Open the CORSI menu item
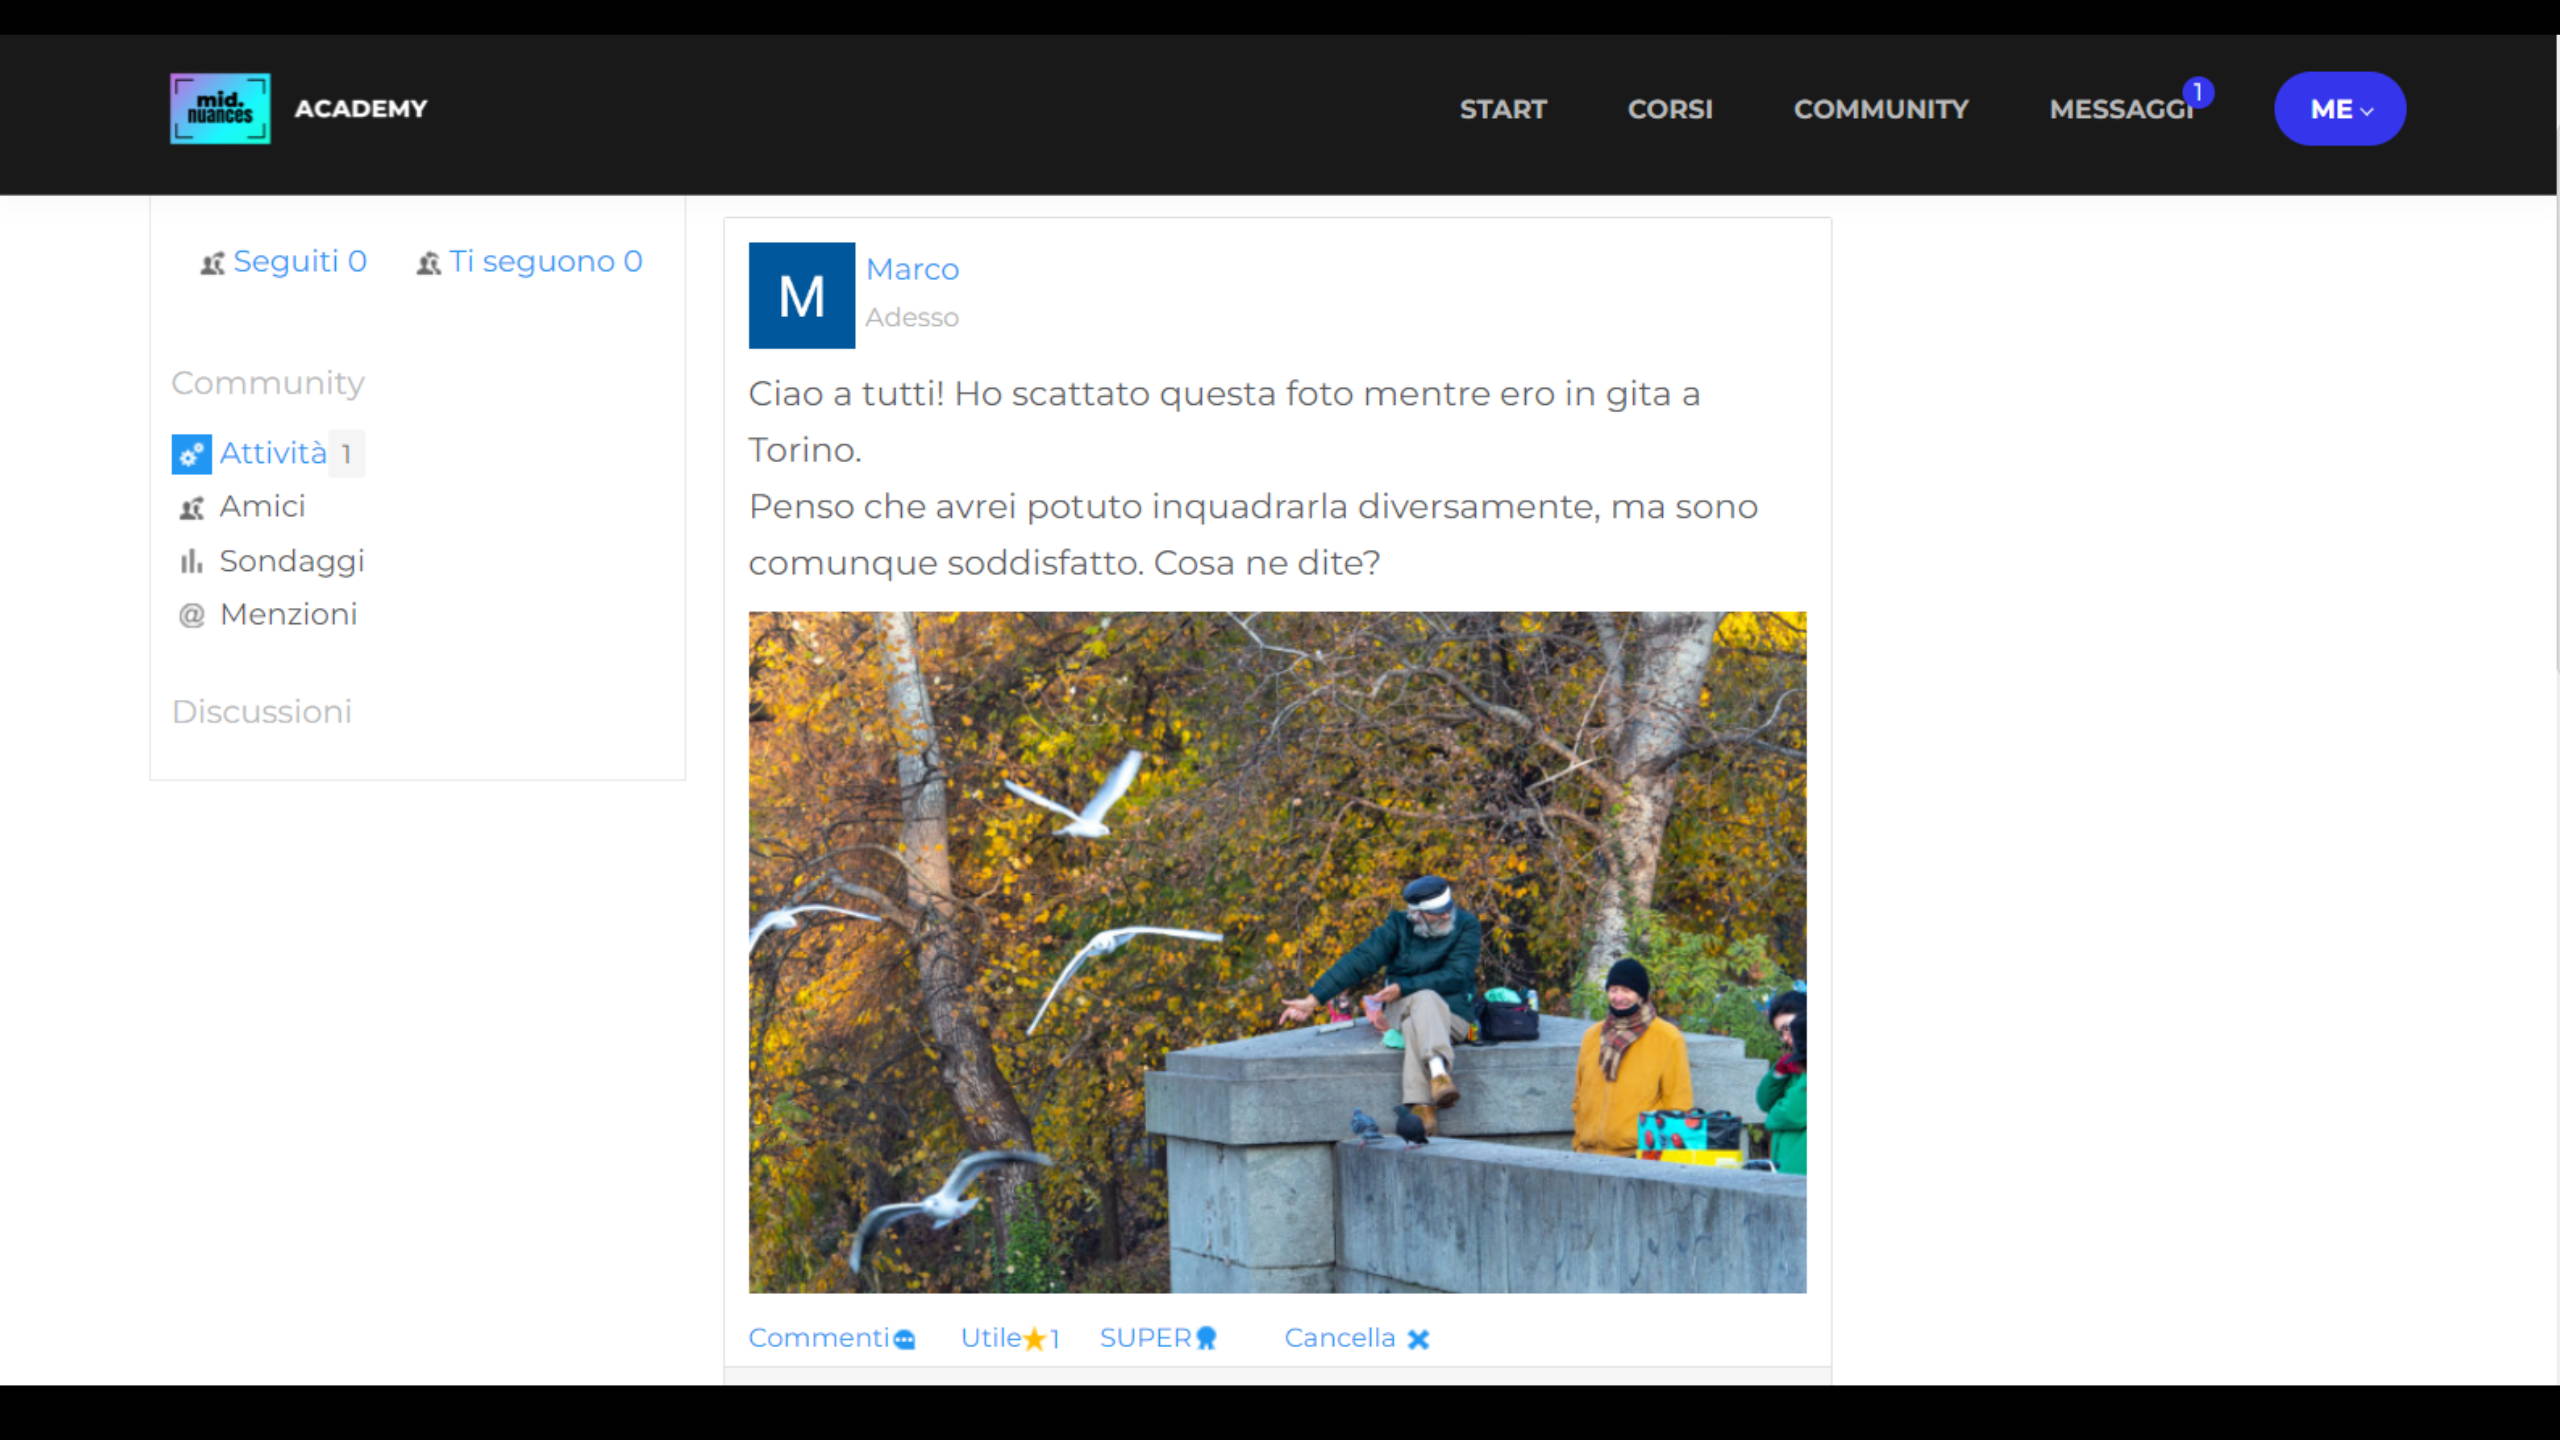Screen dimensions: 2560x1440 click(x=1670, y=109)
